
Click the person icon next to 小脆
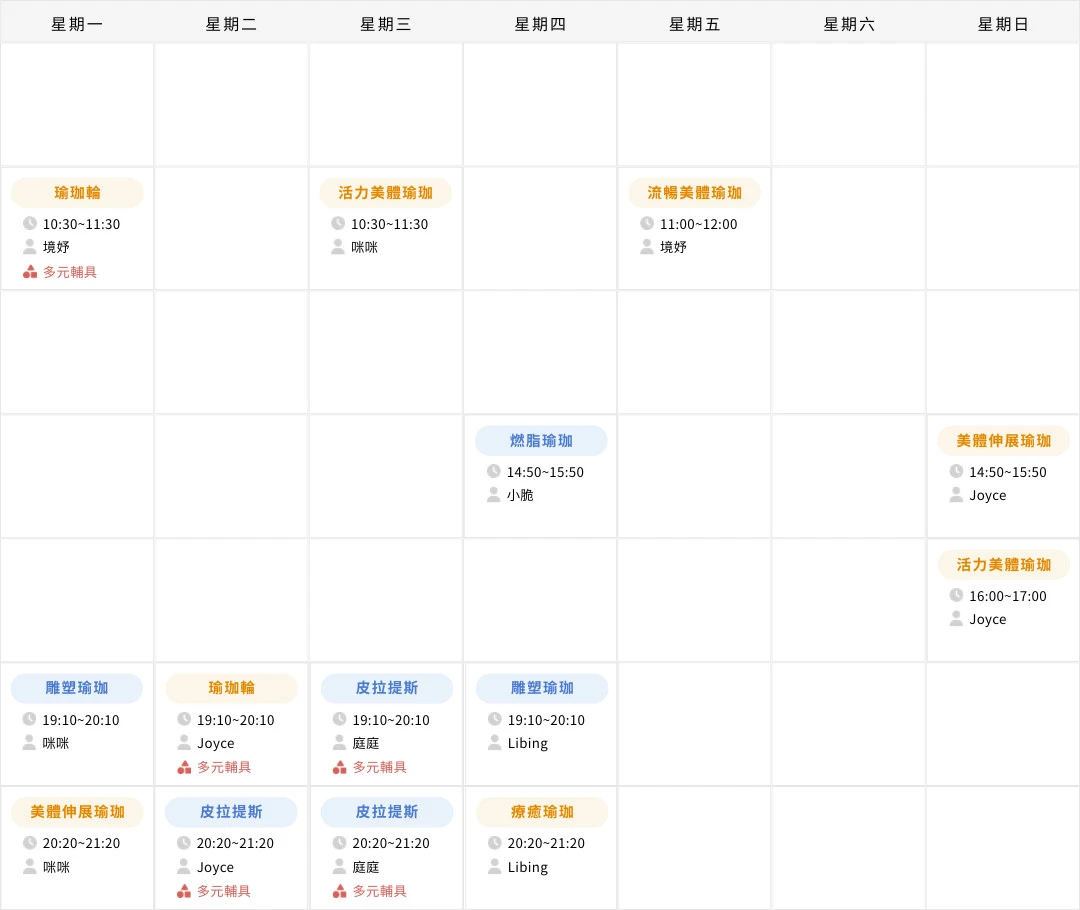493,495
